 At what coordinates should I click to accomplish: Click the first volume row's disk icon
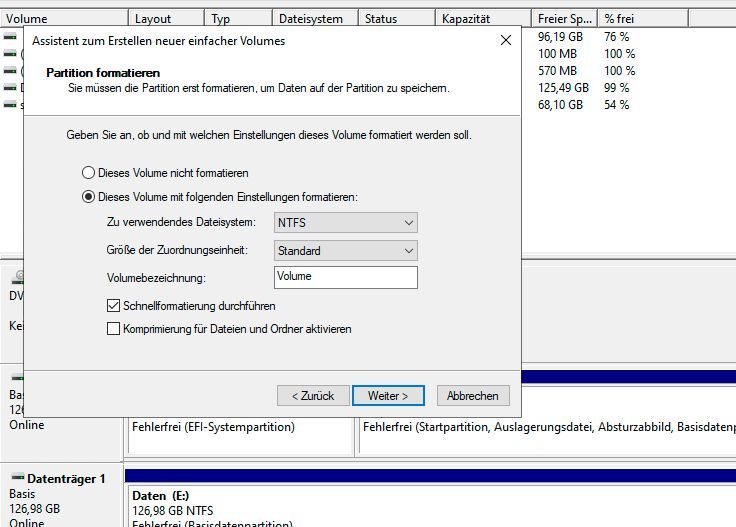pos(10,36)
